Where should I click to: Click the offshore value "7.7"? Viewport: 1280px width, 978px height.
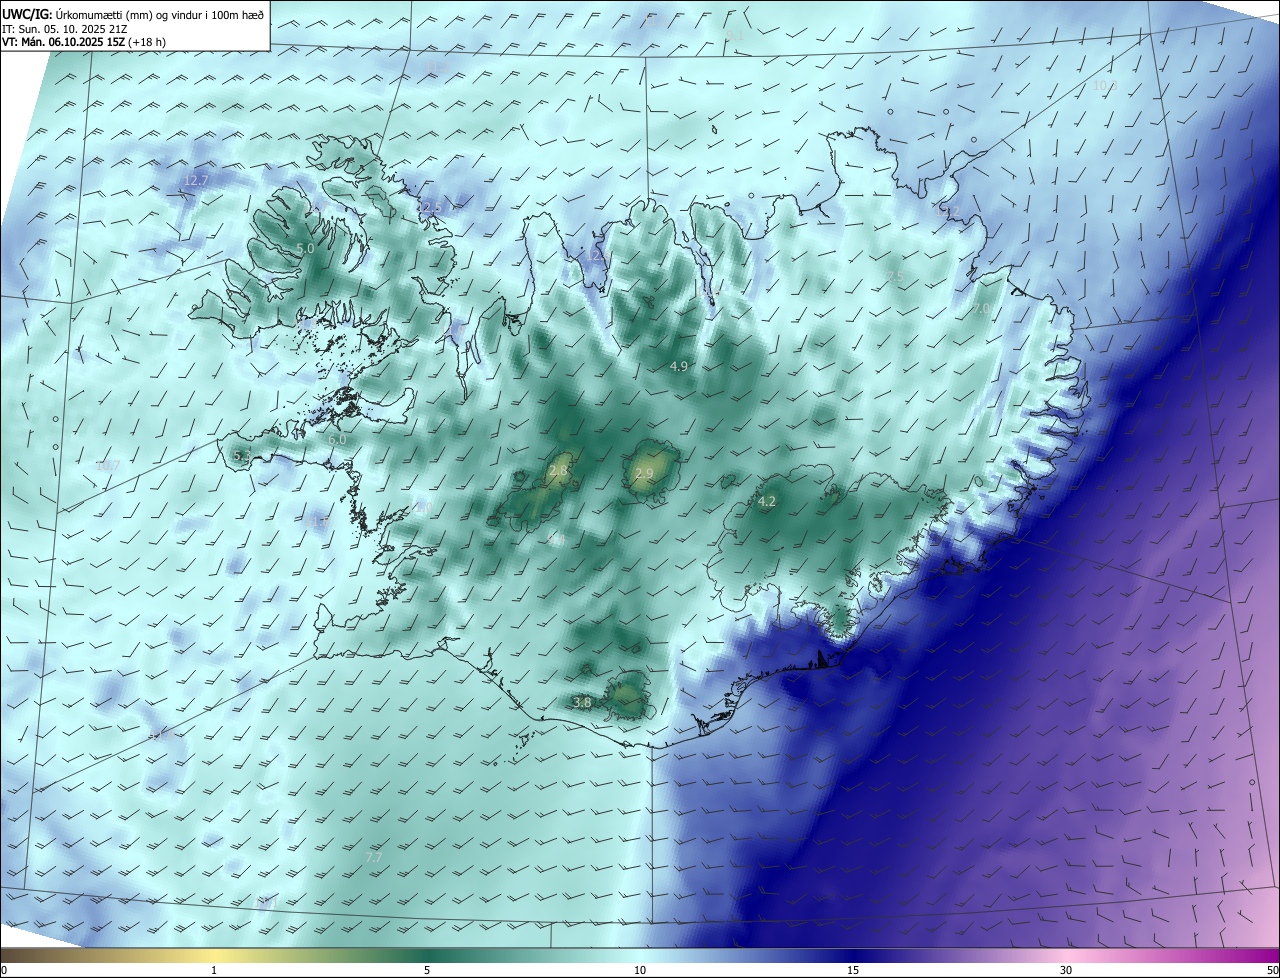click(374, 858)
